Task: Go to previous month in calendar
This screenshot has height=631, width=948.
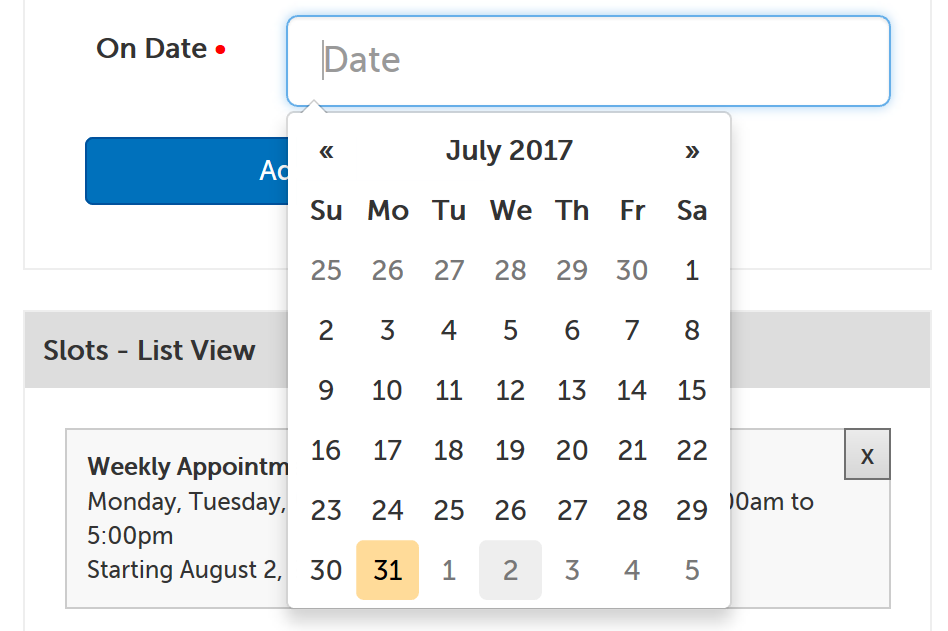Action: [x=326, y=151]
